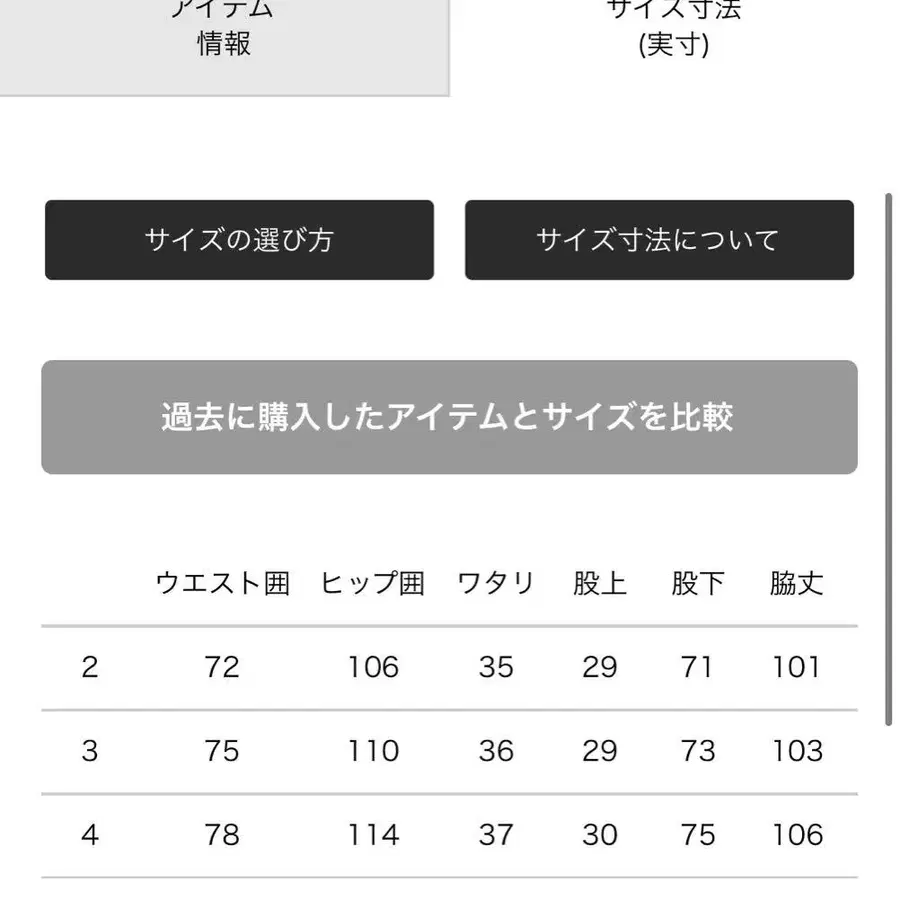Image resolution: width=900 pixels, height=900 pixels.
Task: Click the 股上 value 30 for size 4
Action: tap(601, 835)
